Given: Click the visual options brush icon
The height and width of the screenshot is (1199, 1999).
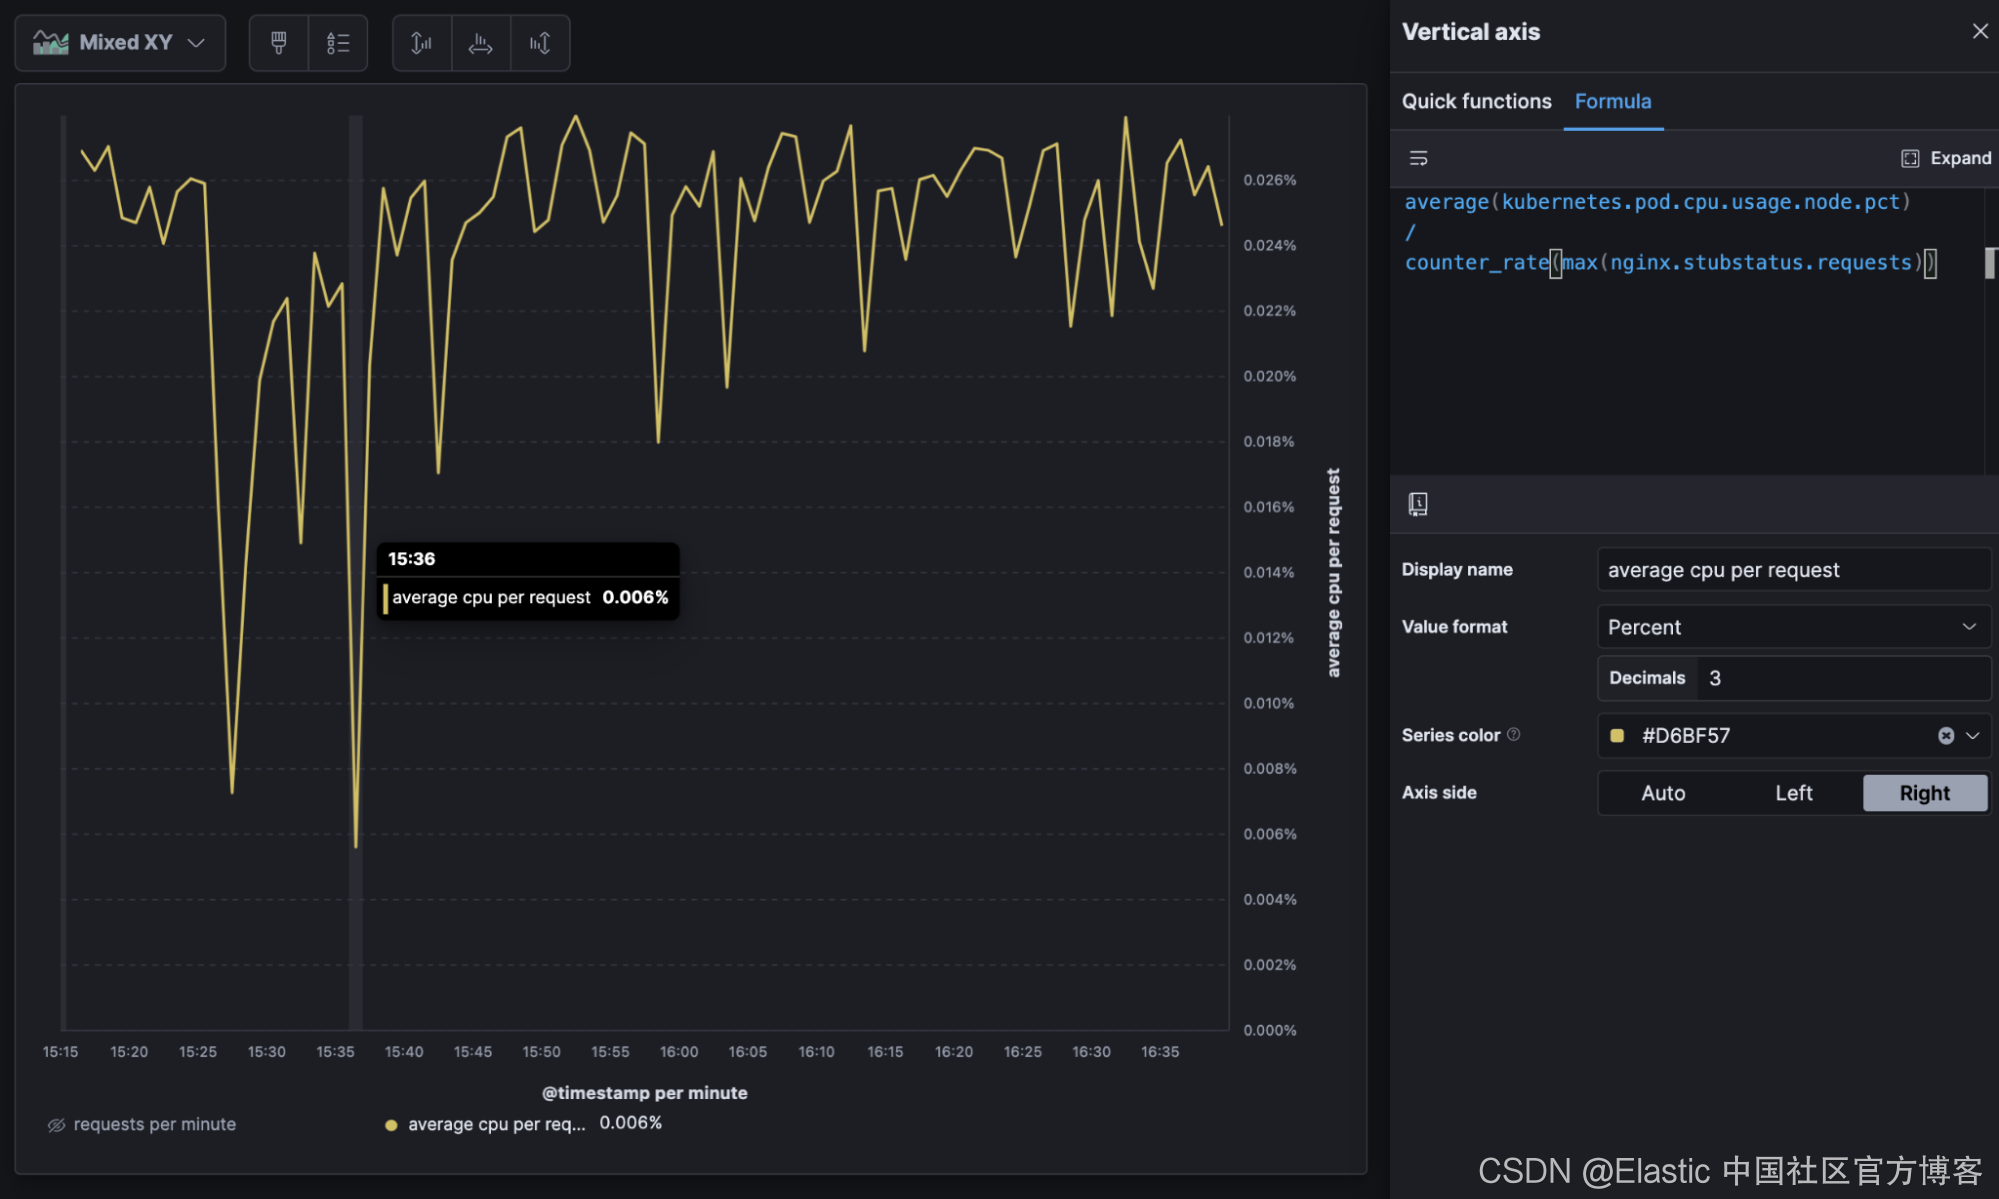Looking at the screenshot, I should point(279,43).
